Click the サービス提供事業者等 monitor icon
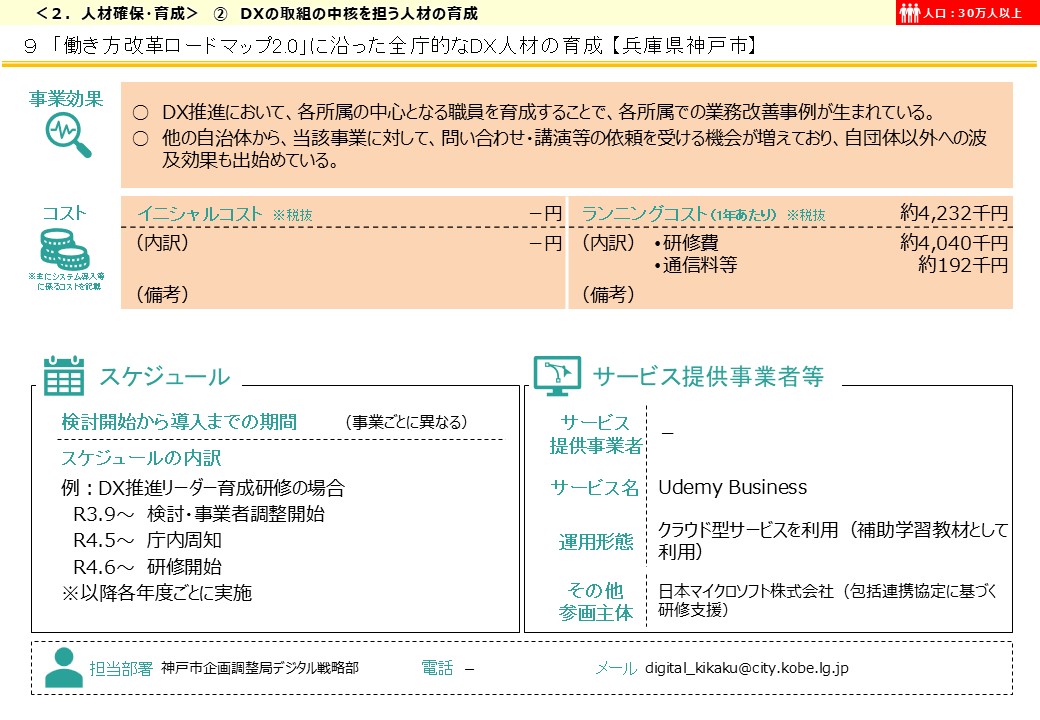 coord(556,374)
